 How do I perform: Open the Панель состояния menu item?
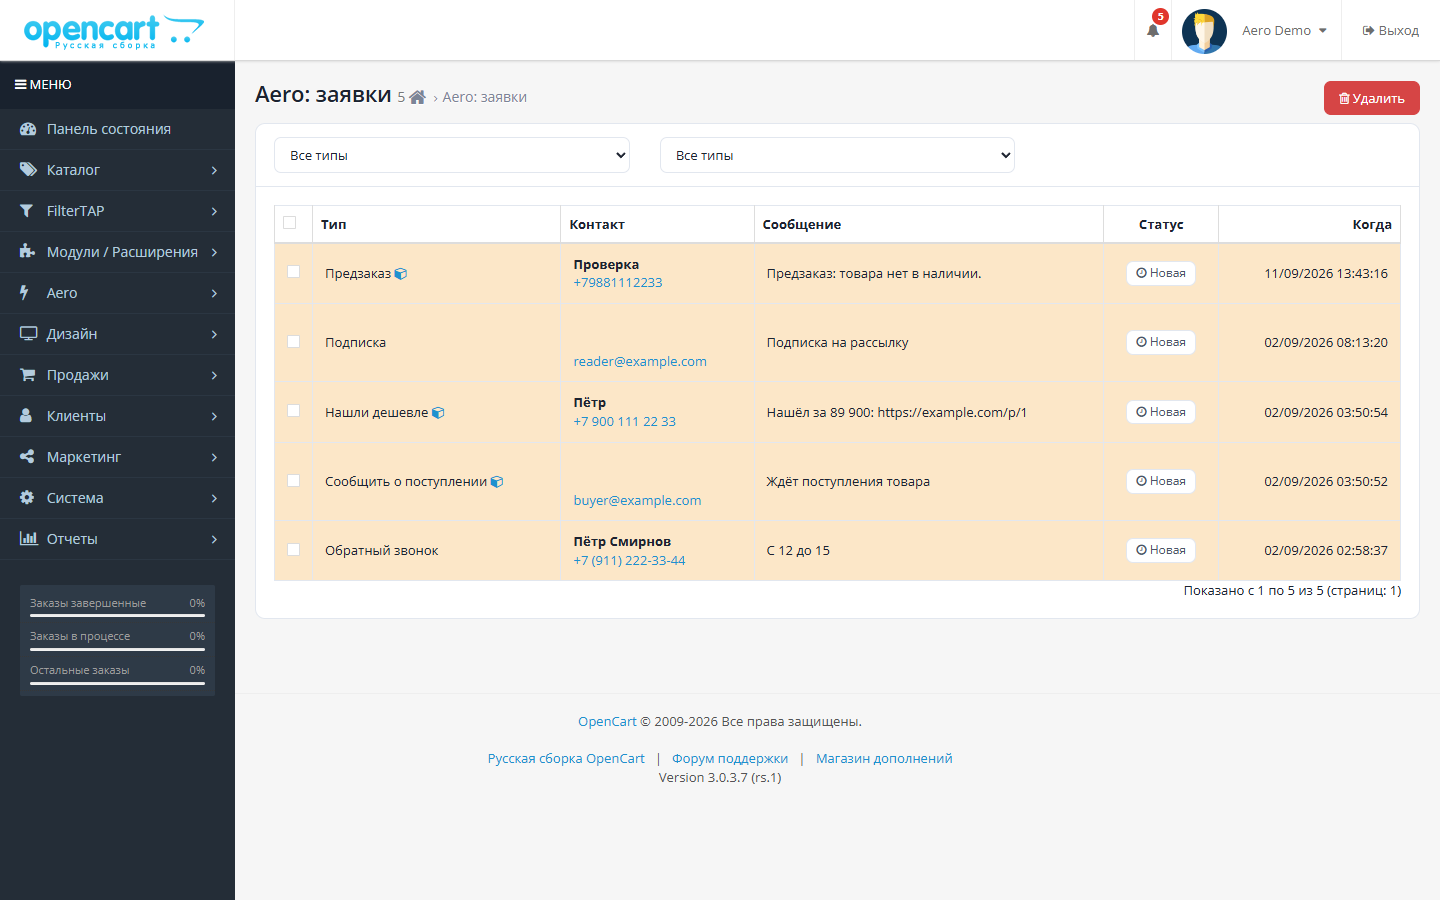(x=117, y=129)
